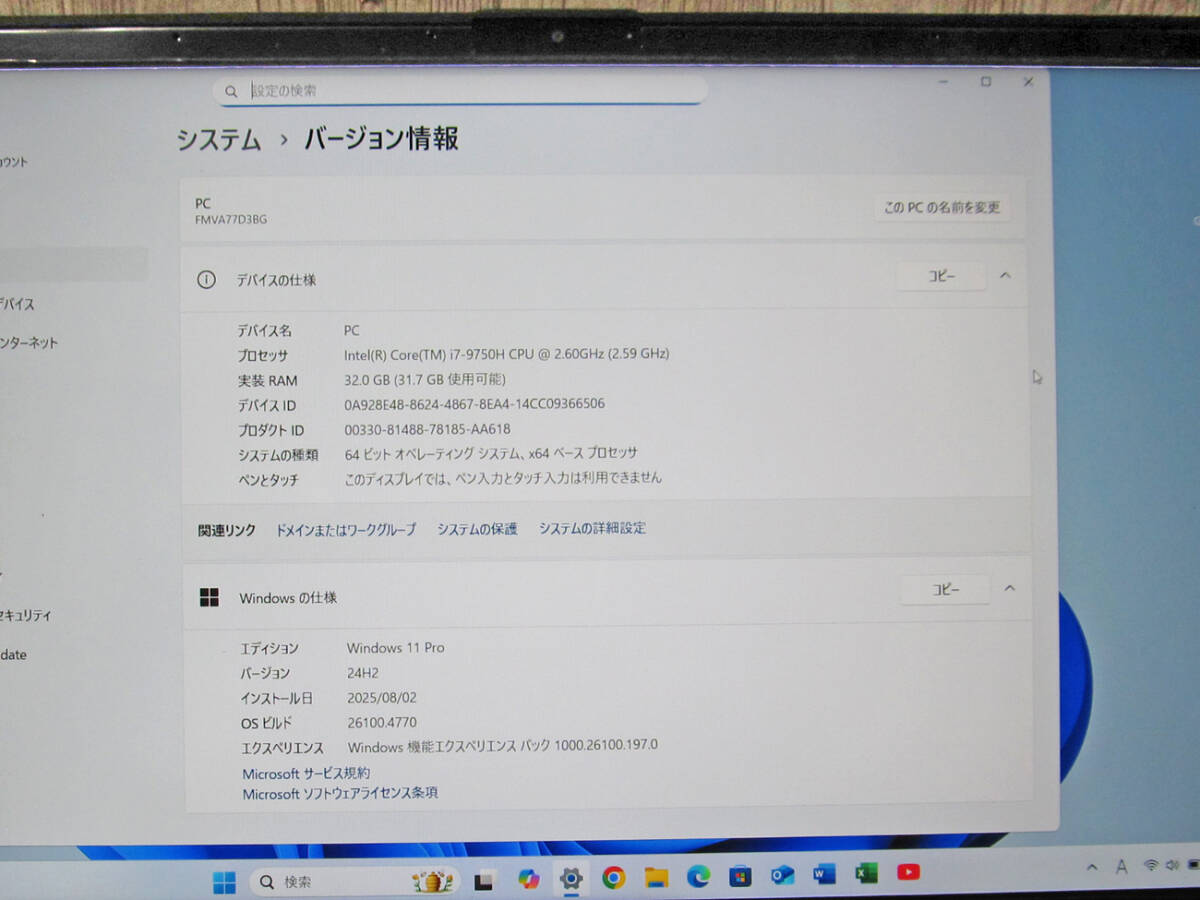Click the Windows logo beside Windows の仕様

click(209, 597)
